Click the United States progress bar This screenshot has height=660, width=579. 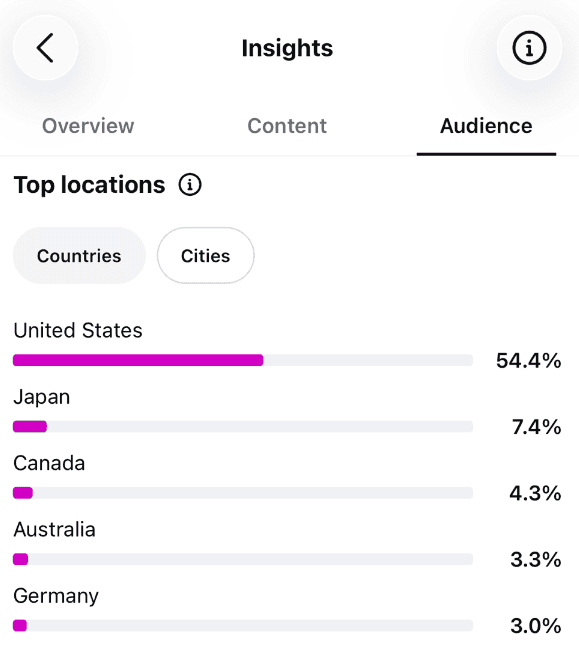(x=243, y=360)
